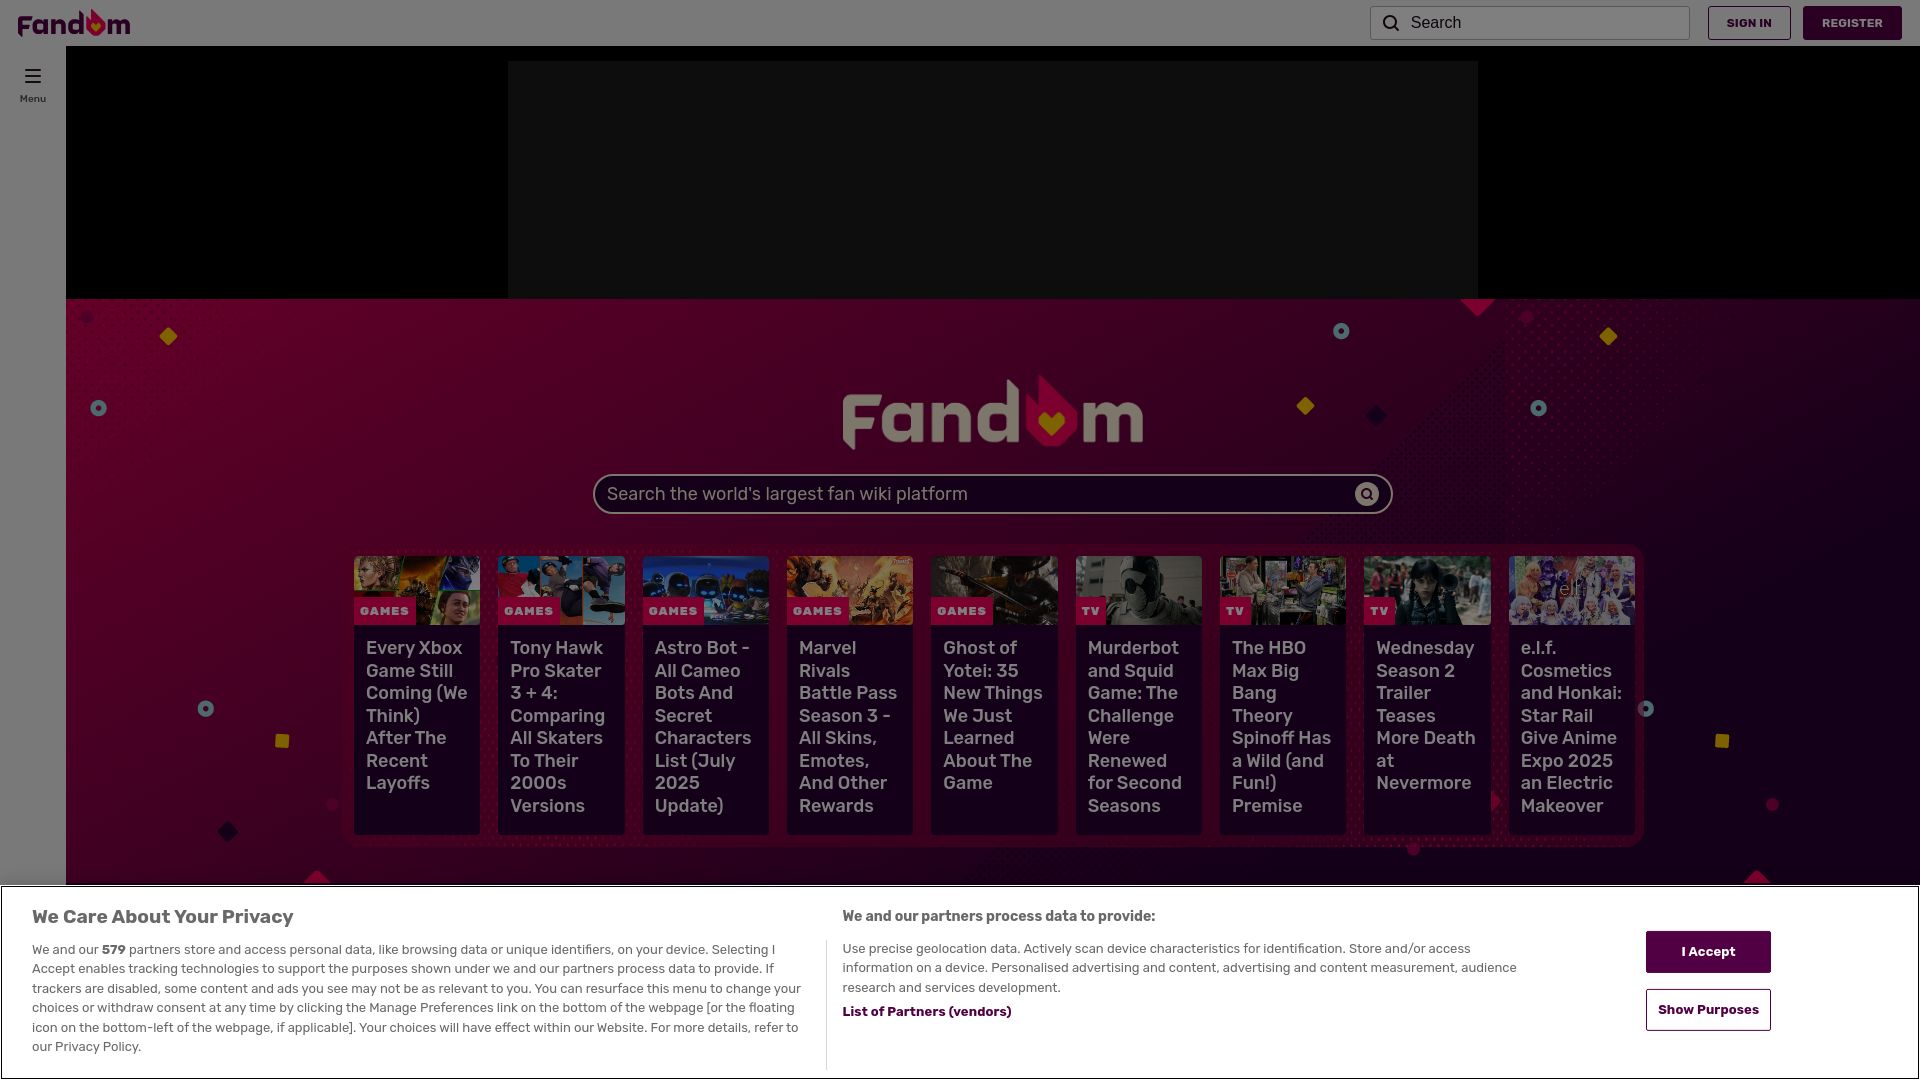Click GAMES tag on Tony Hawk card
This screenshot has height=1080, width=1920.
click(529, 611)
